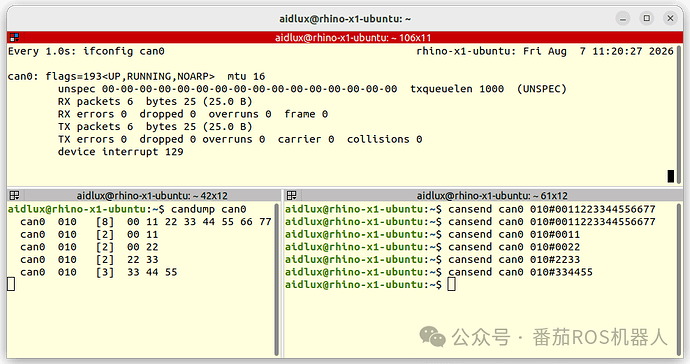Minimize the terminal window
This screenshot has height=364, width=690.
pyautogui.click(x=623, y=18)
